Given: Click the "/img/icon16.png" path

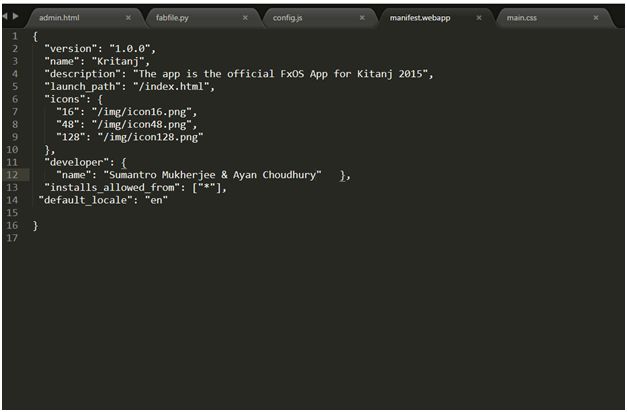Looking at the screenshot, I should coord(142,112).
